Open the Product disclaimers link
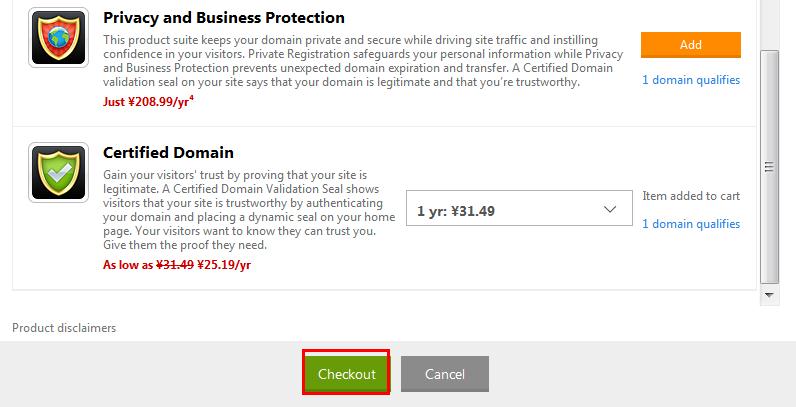This screenshot has height=407, width=796. (64, 328)
